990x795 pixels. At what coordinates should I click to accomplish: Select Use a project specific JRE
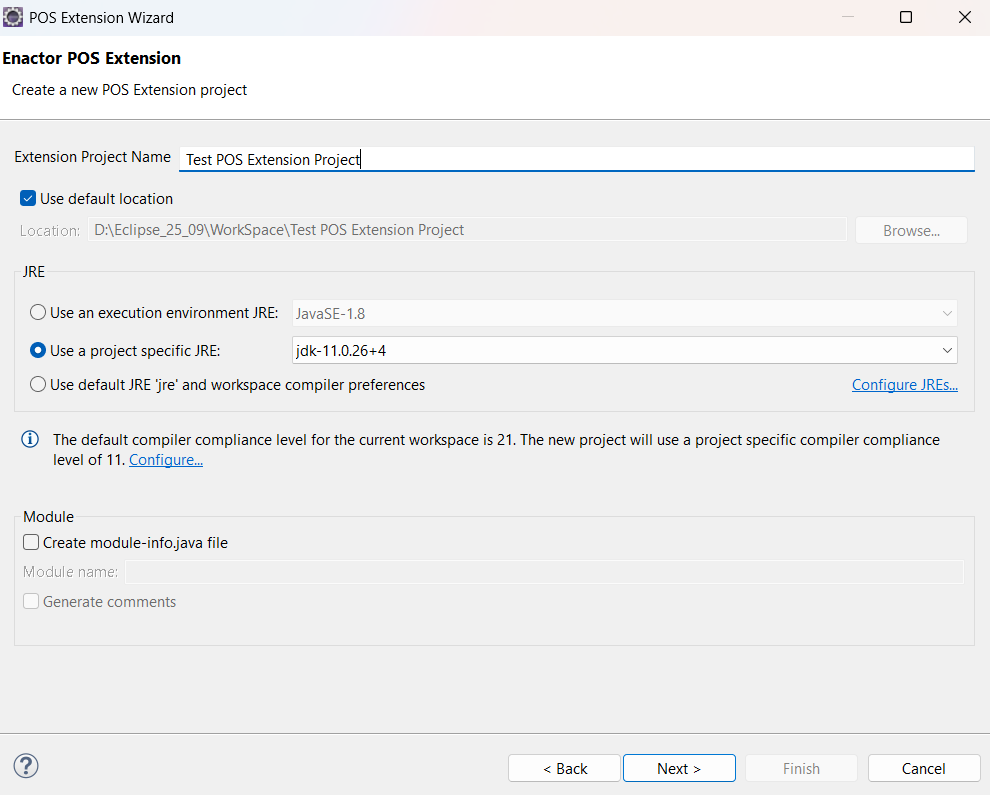tap(38, 350)
